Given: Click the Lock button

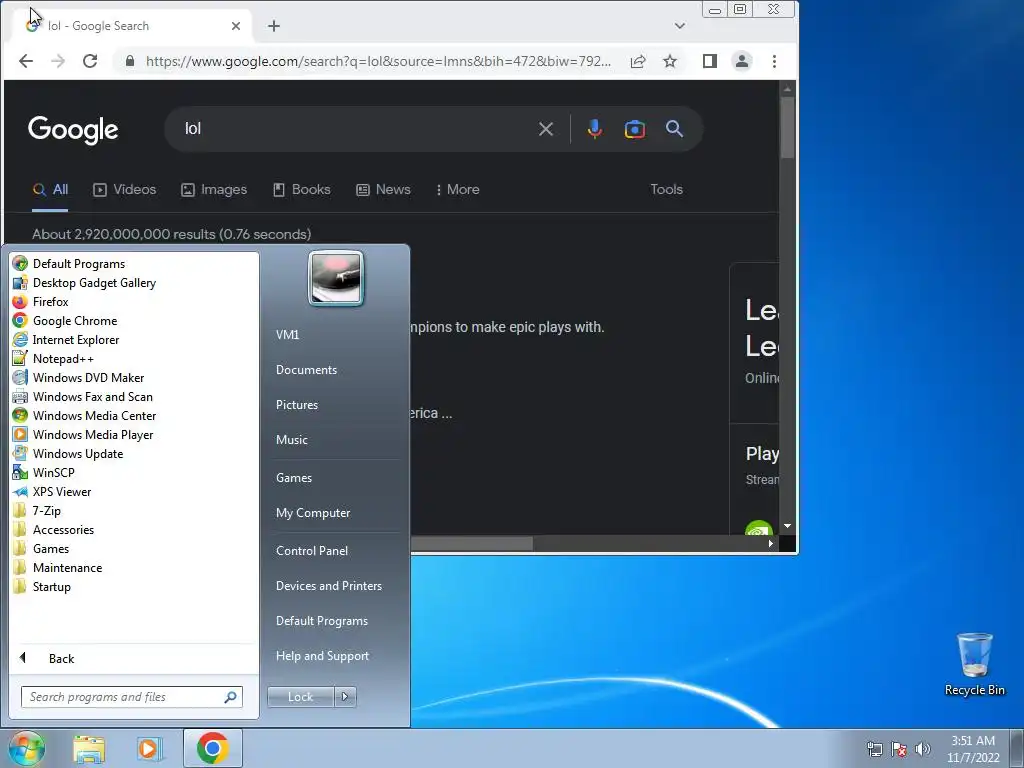Looking at the screenshot, I should [300, 697].
